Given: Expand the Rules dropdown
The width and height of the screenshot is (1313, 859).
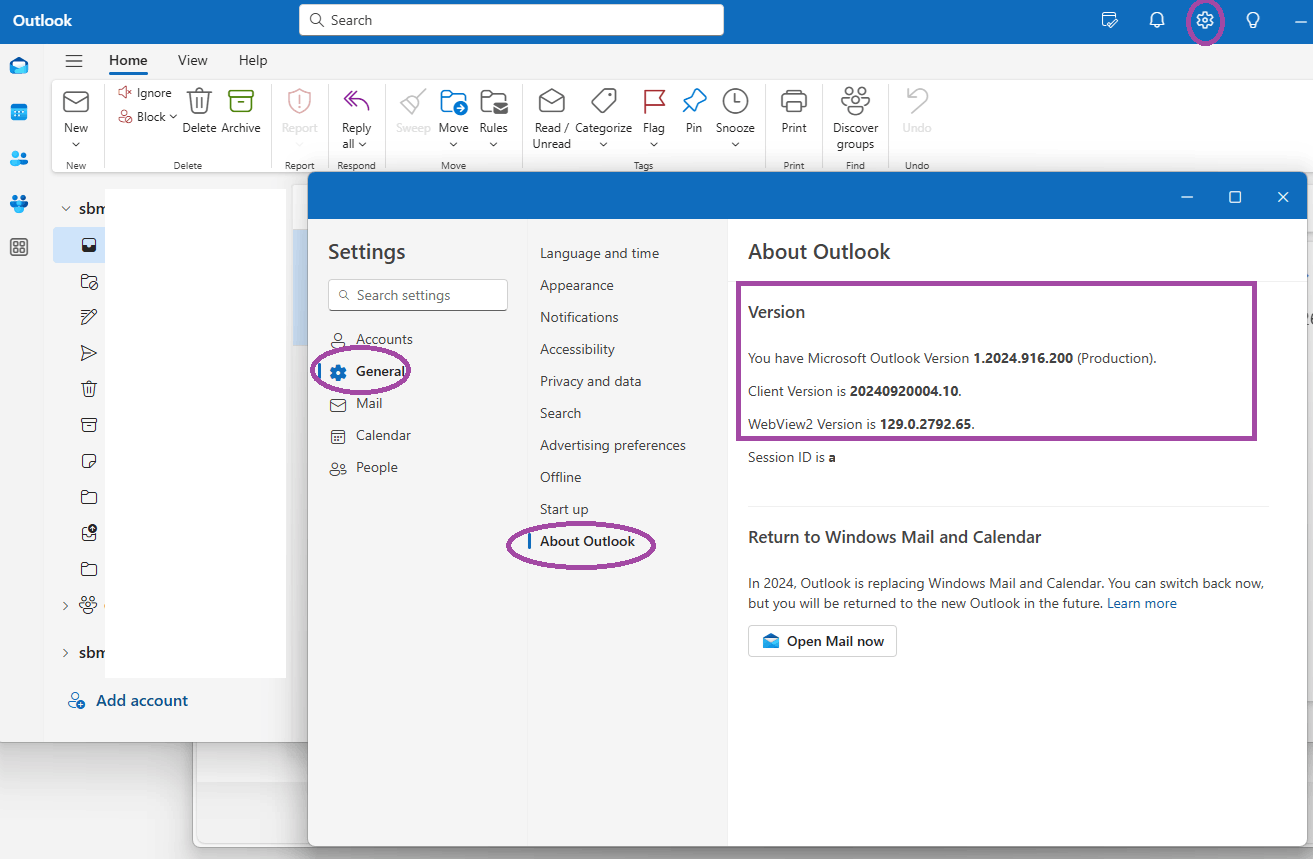Looking at the screenshot, I should tap(494, 145).
